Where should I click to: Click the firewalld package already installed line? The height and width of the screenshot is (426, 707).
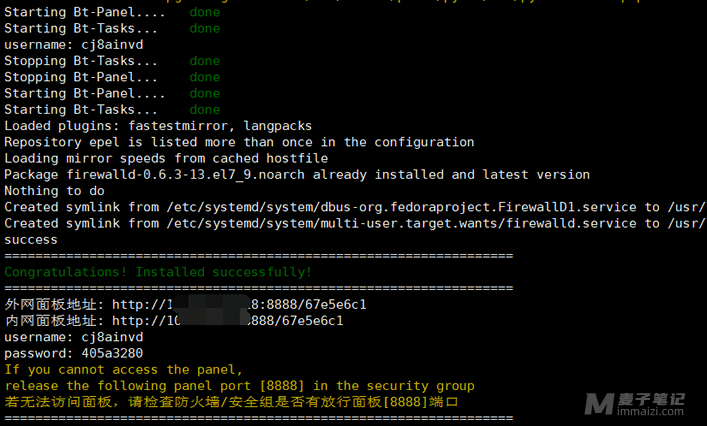(x=297, y=175)
